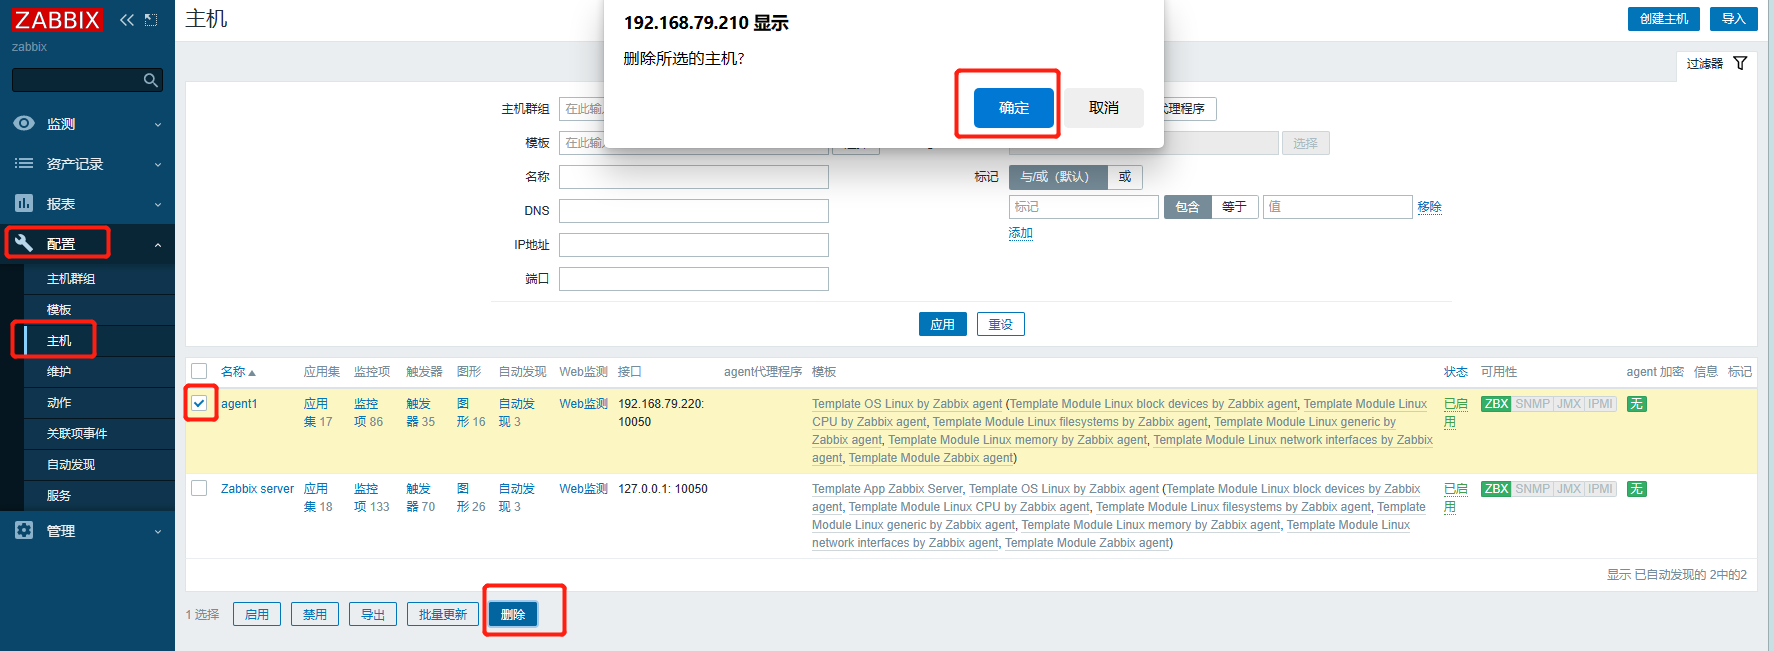This screenshot has width=1774, height=651.
Task: Click the 导入 button
Action: point(1734,19)
